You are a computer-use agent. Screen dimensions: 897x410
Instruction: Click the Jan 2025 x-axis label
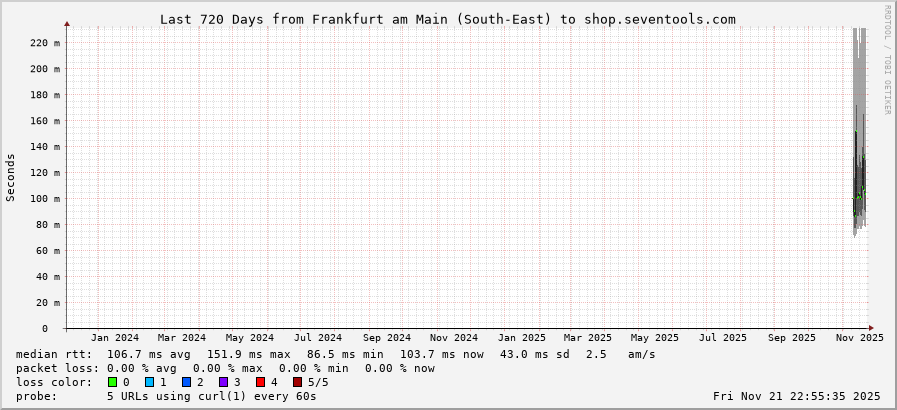pyautogui.click(x=521, y=338)
